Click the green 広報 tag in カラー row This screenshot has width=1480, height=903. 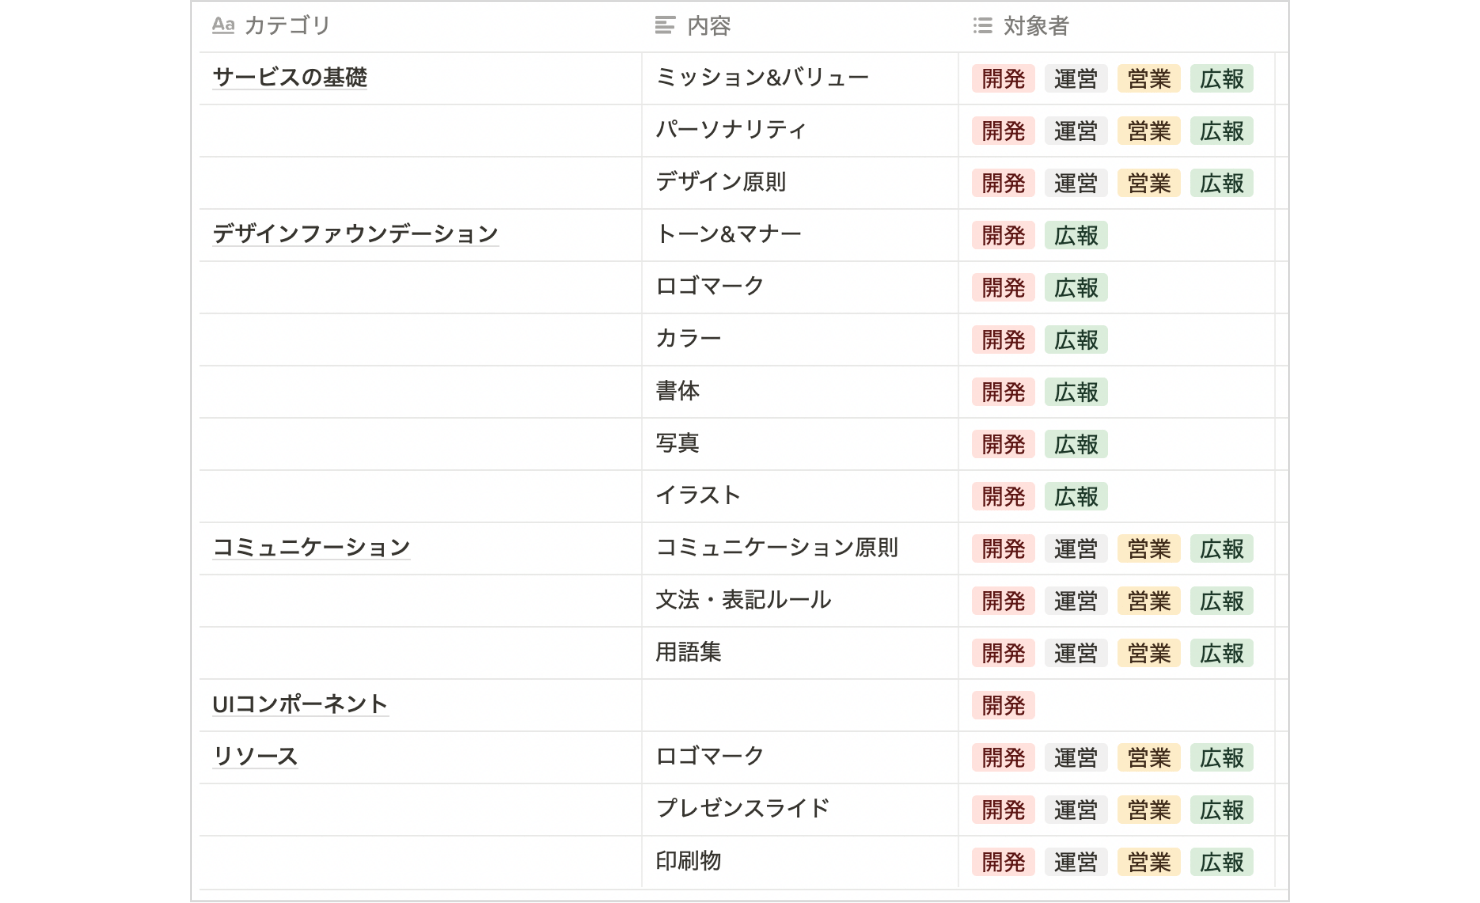[x=1076, y=340]
